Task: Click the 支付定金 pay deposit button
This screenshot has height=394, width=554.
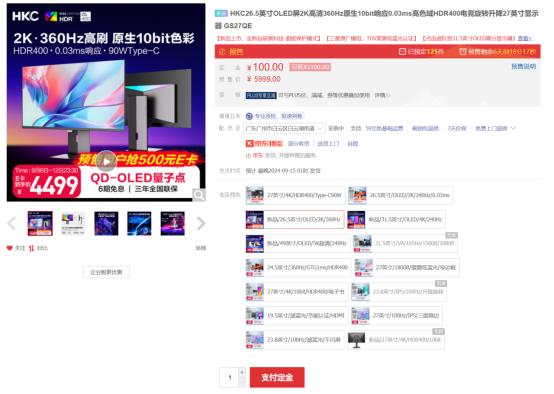Action: [x=277, y=377]
